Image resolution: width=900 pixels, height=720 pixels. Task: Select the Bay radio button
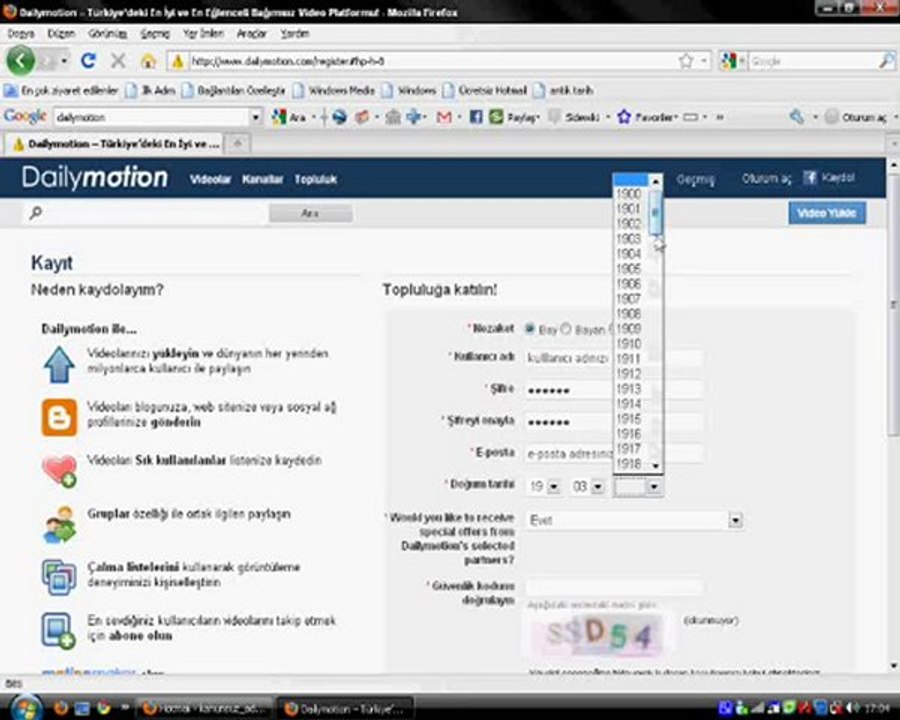click(529, 329)
